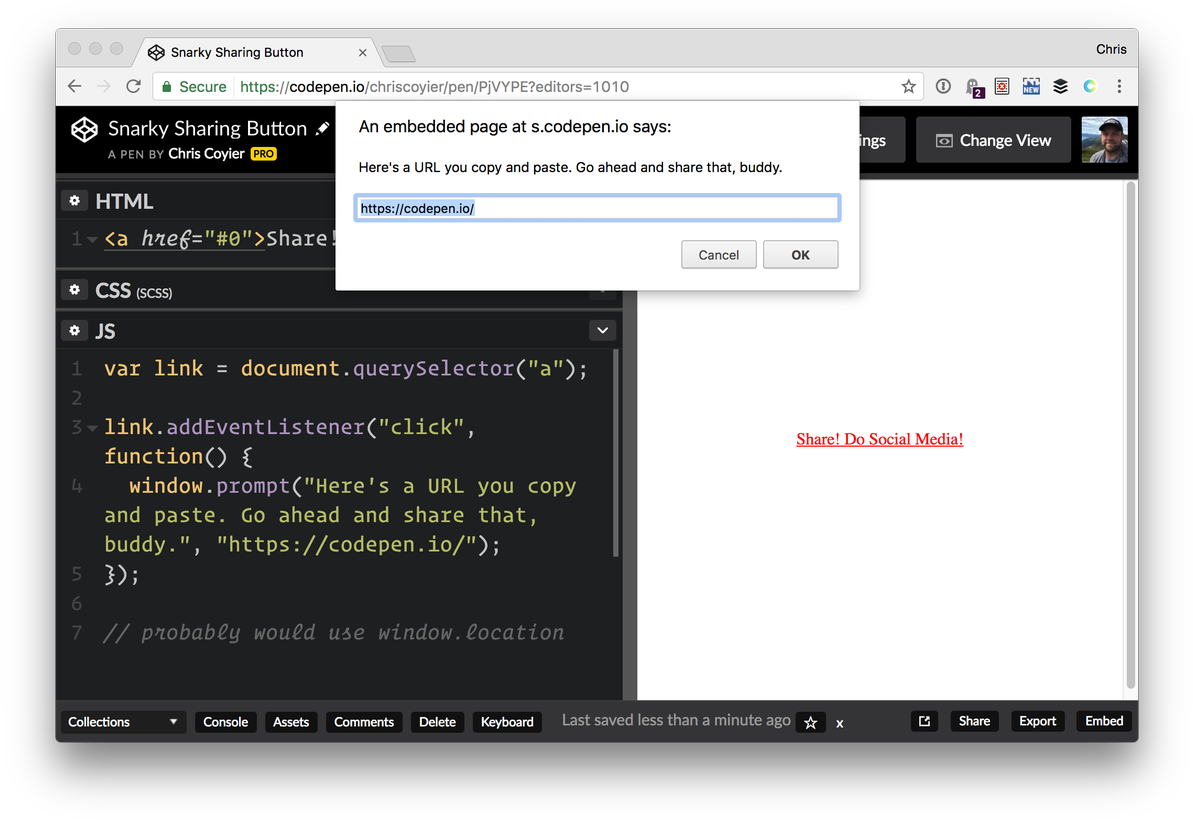
Task: Love the pen with the footer star icon
Action: 810,723
